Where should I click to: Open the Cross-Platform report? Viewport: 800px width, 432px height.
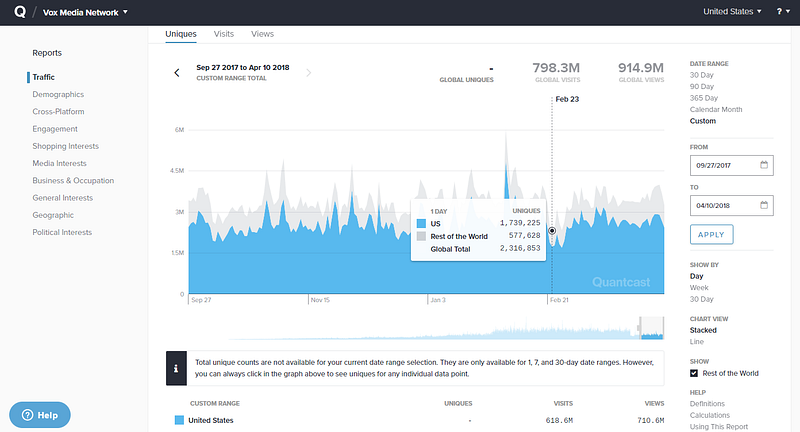58,112
